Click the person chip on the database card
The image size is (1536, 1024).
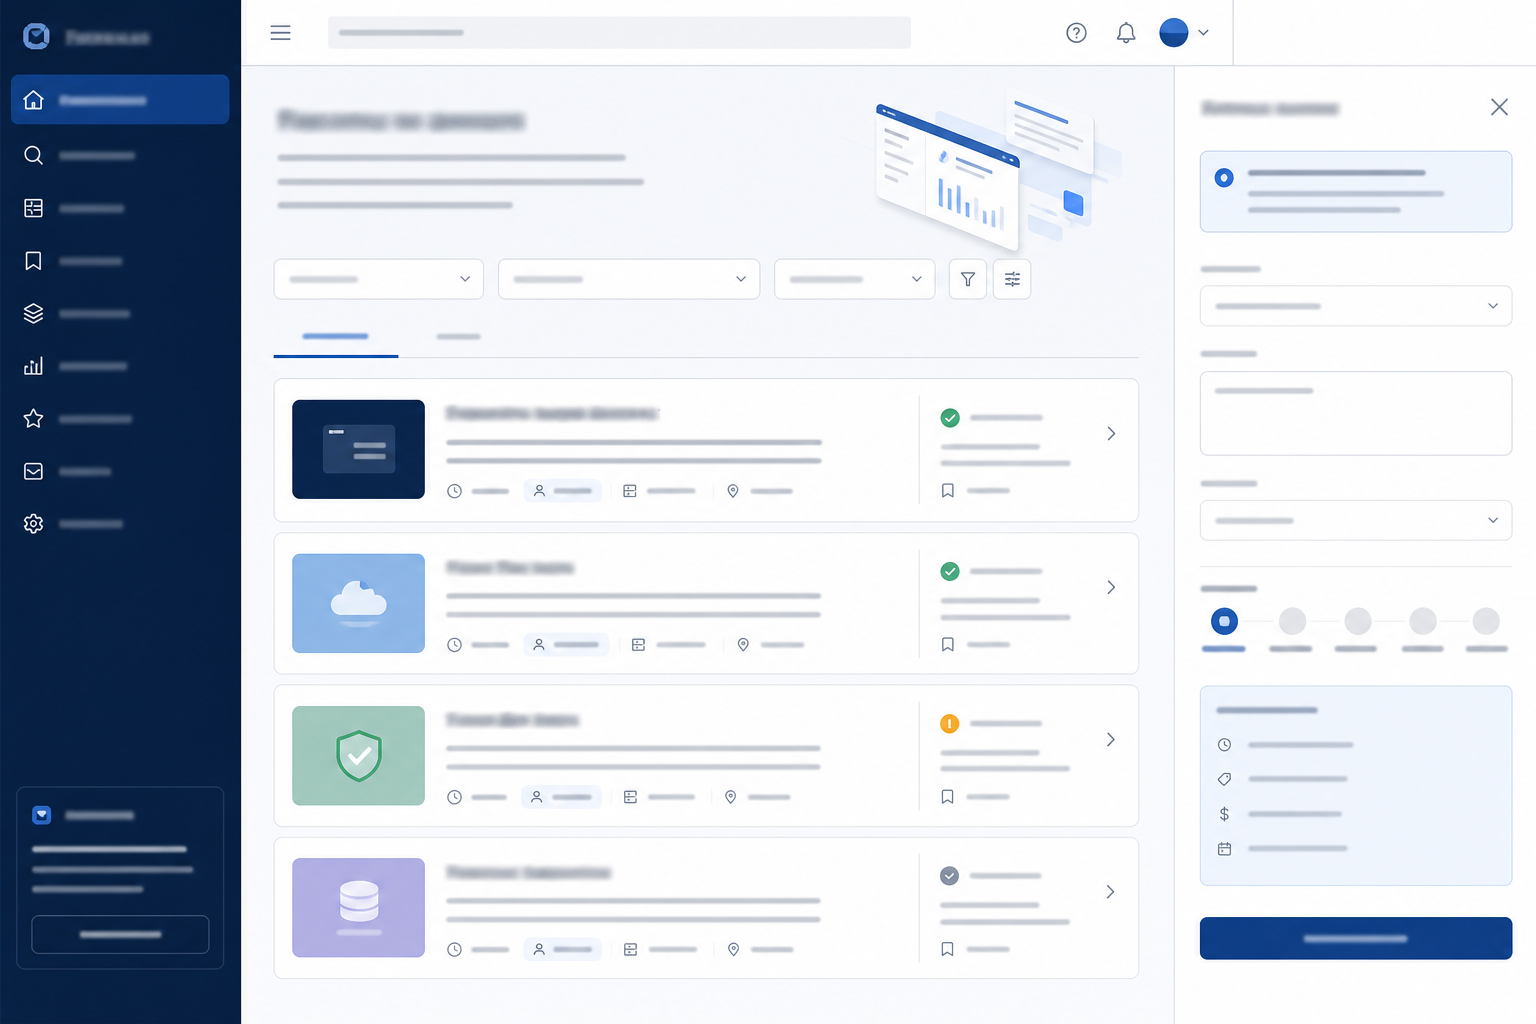[562, 949]
